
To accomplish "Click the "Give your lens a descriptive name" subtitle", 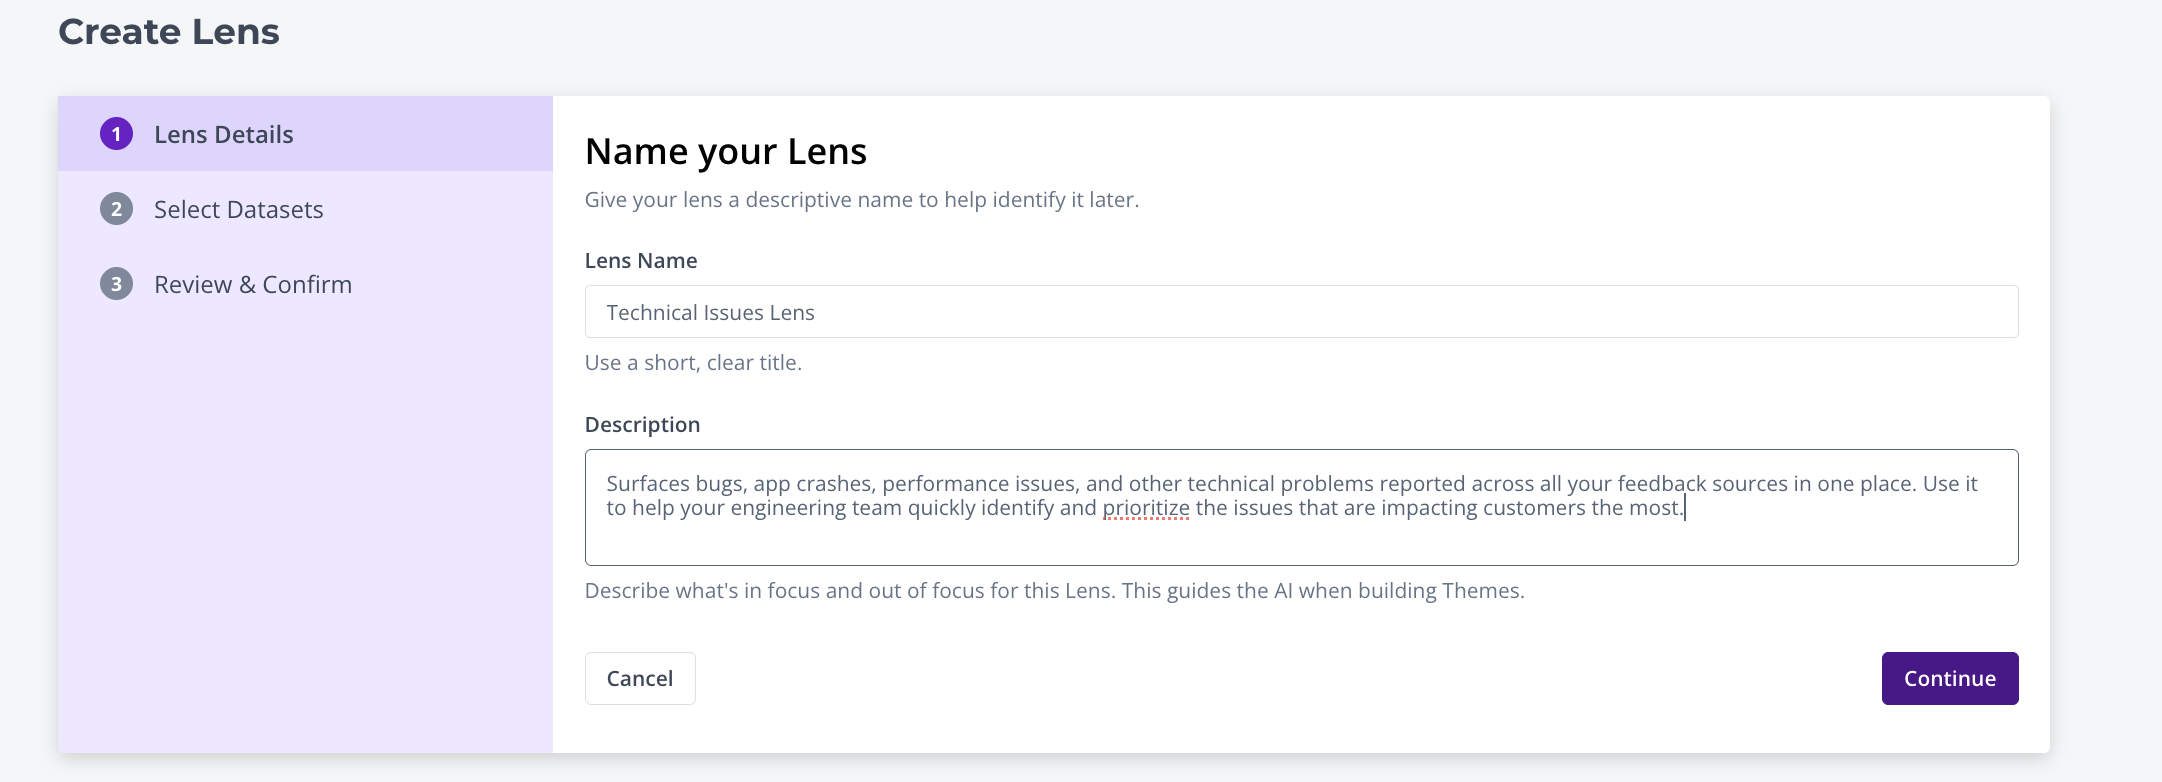I will 861,200.
